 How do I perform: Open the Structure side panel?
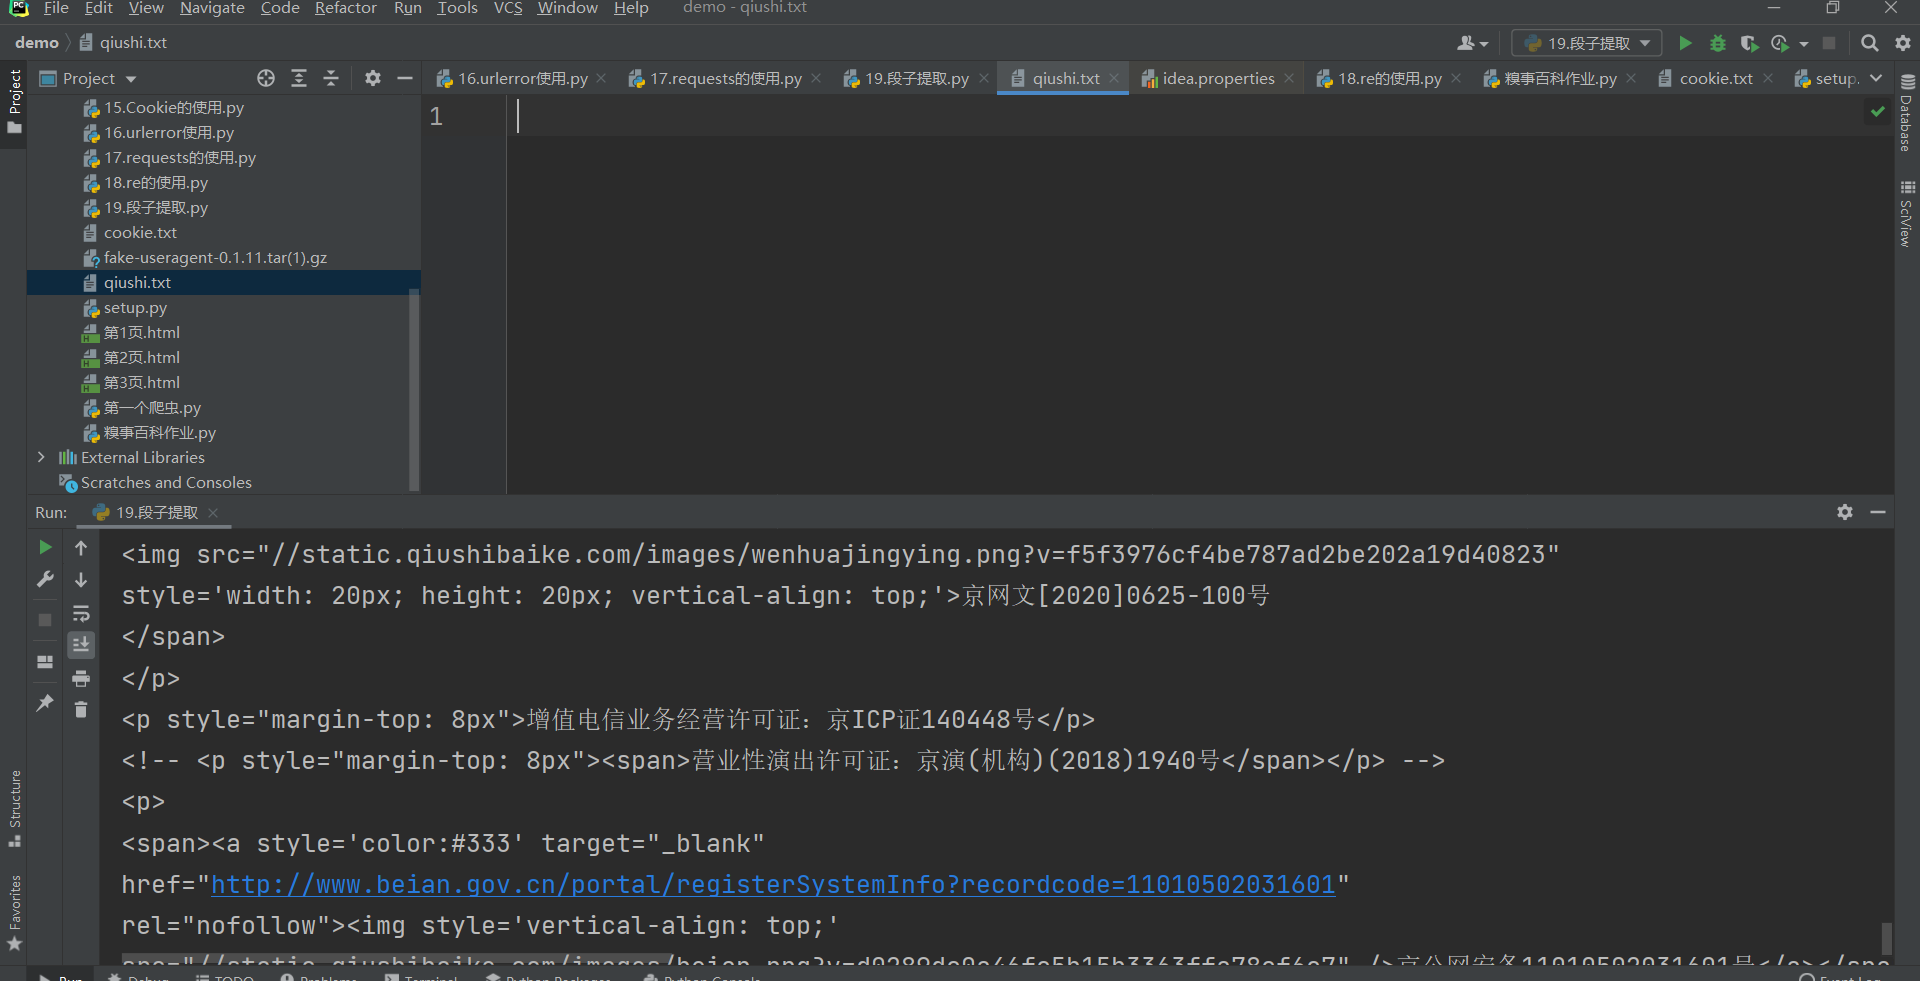pos(15,808)
